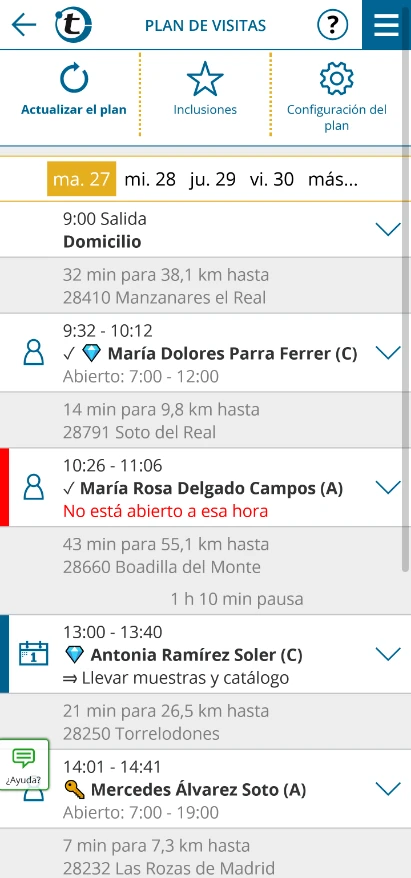Open the help question mark icon
The height and width of the screenshot is (878, 411).
pyautogui.click(x=333, y=25)
